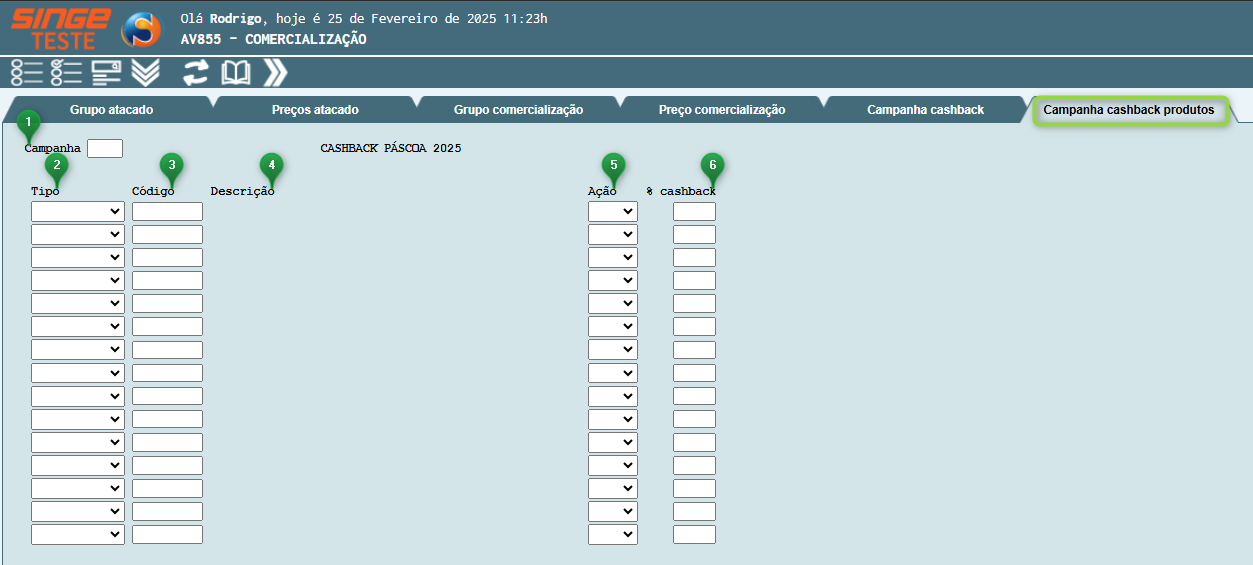This screenshot has height=565, width=1253.
Task: Click the Campanha input field
Action: [105, 148]
